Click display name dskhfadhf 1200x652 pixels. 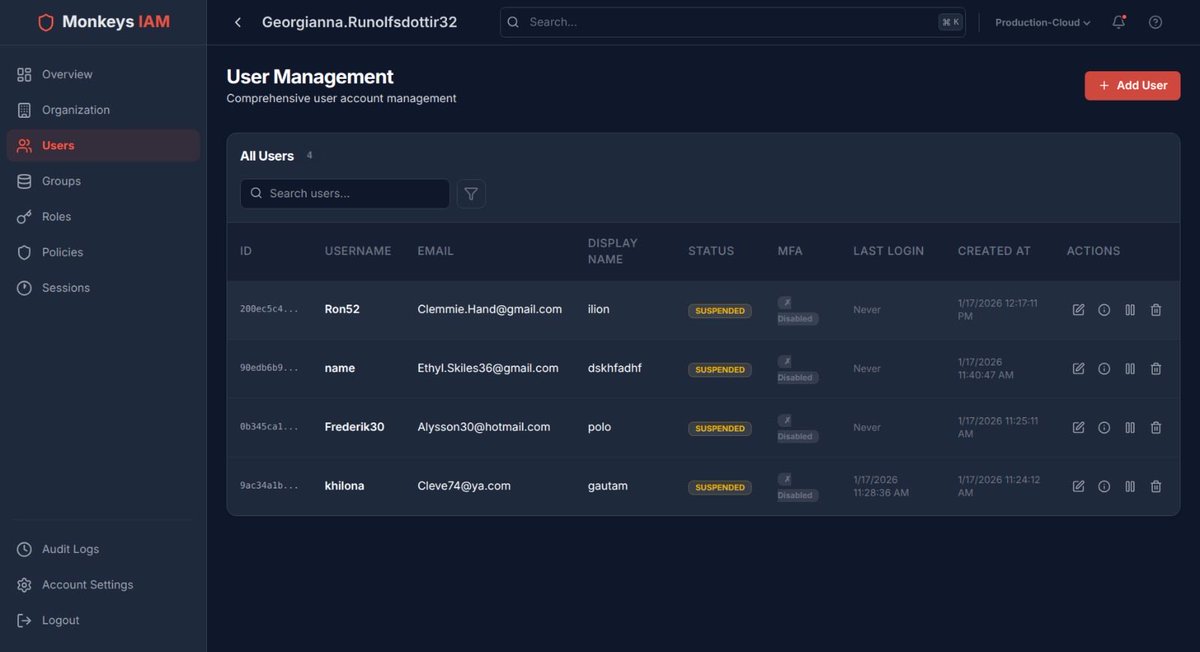615,368
